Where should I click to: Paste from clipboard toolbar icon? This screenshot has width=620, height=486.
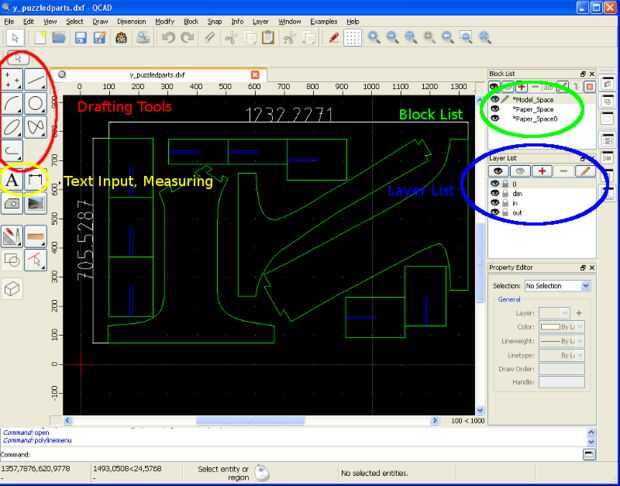[x=268, y=38]
